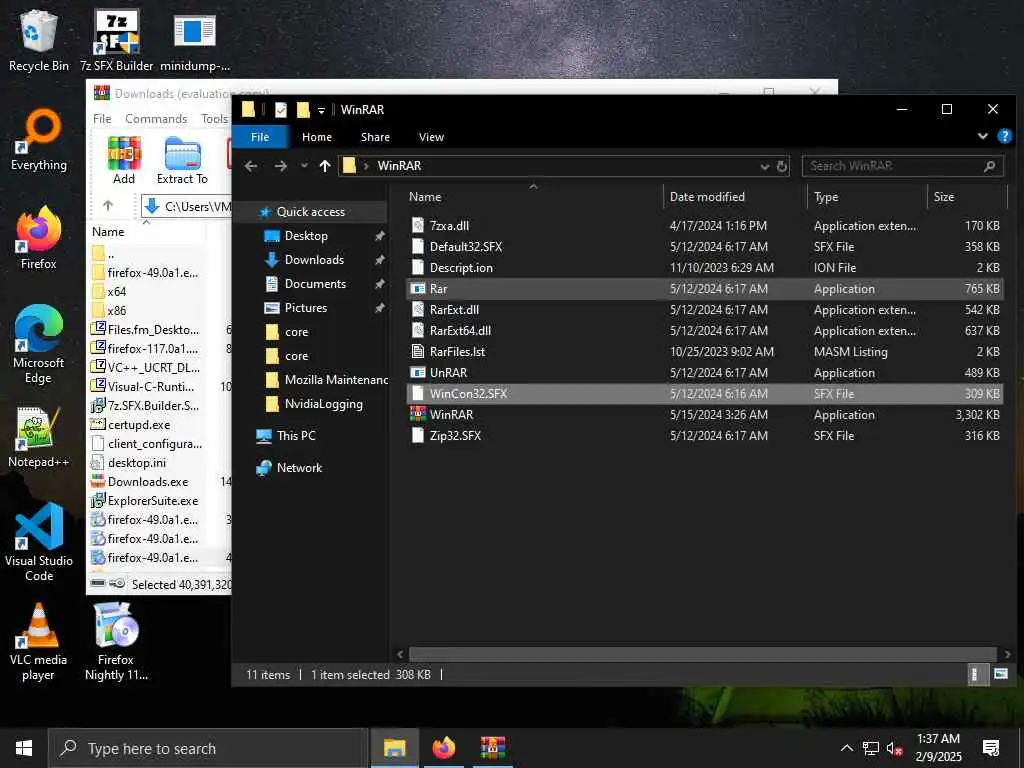
Task: Expand recent locations dropdown arrow
Action: (304, 166)
